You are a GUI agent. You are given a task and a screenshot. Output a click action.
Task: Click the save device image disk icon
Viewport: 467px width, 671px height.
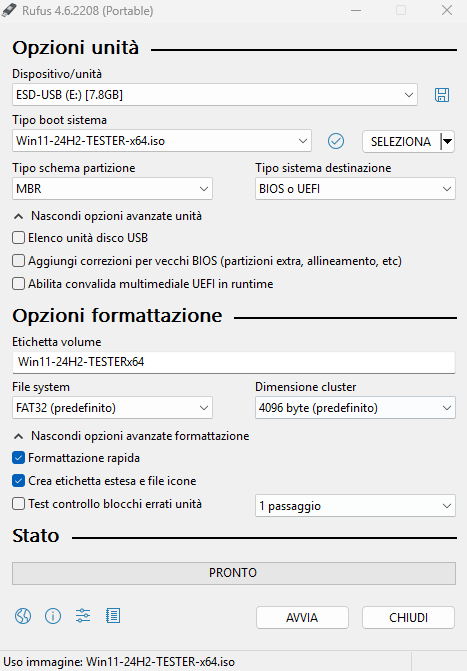pos(442,95)
